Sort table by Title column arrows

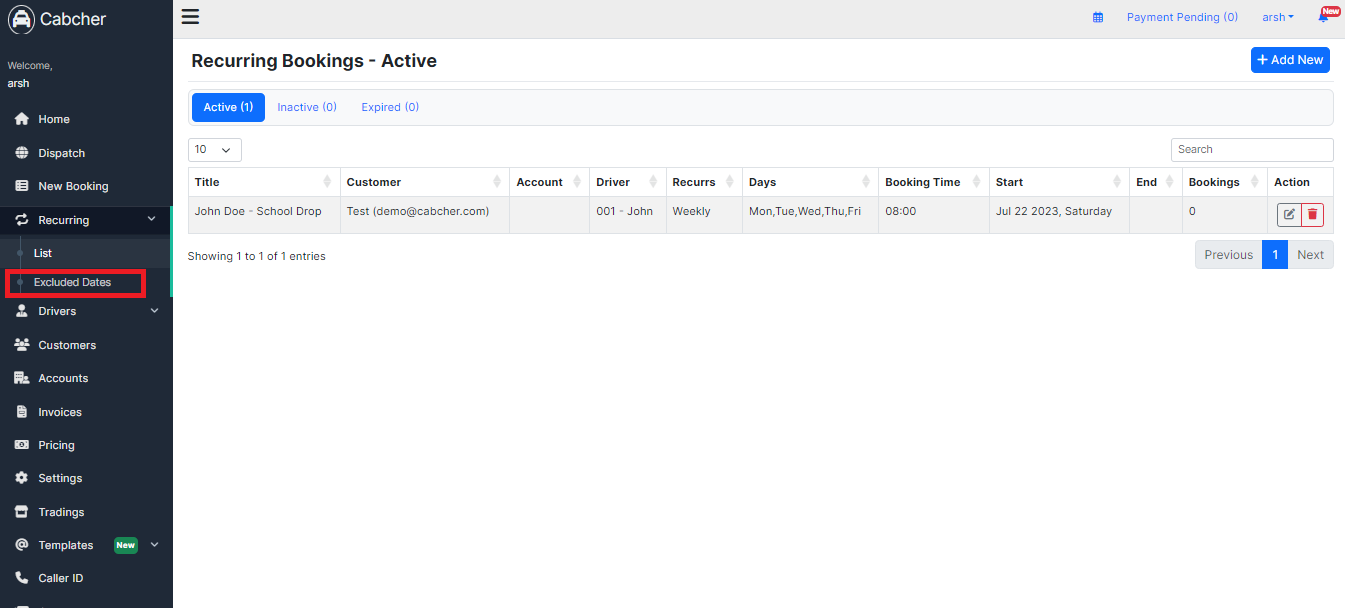click(x=327, y=182)
